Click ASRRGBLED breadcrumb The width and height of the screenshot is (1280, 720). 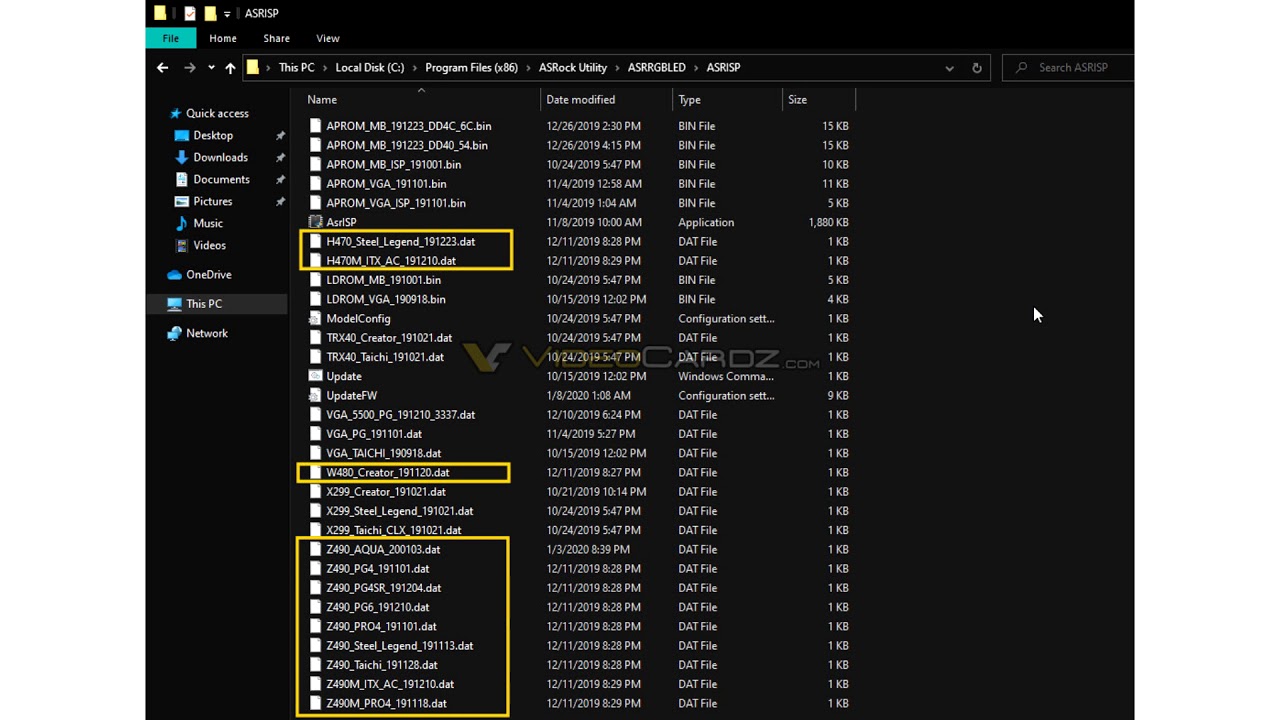(x=657, y=67)
